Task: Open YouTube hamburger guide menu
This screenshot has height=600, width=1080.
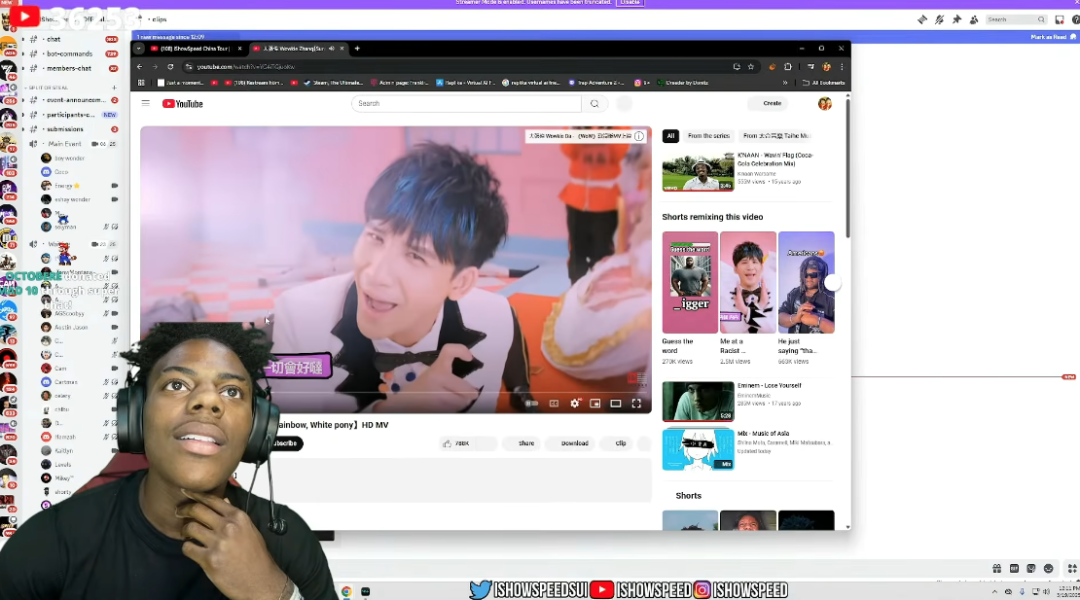Action: tap(145, 103)
